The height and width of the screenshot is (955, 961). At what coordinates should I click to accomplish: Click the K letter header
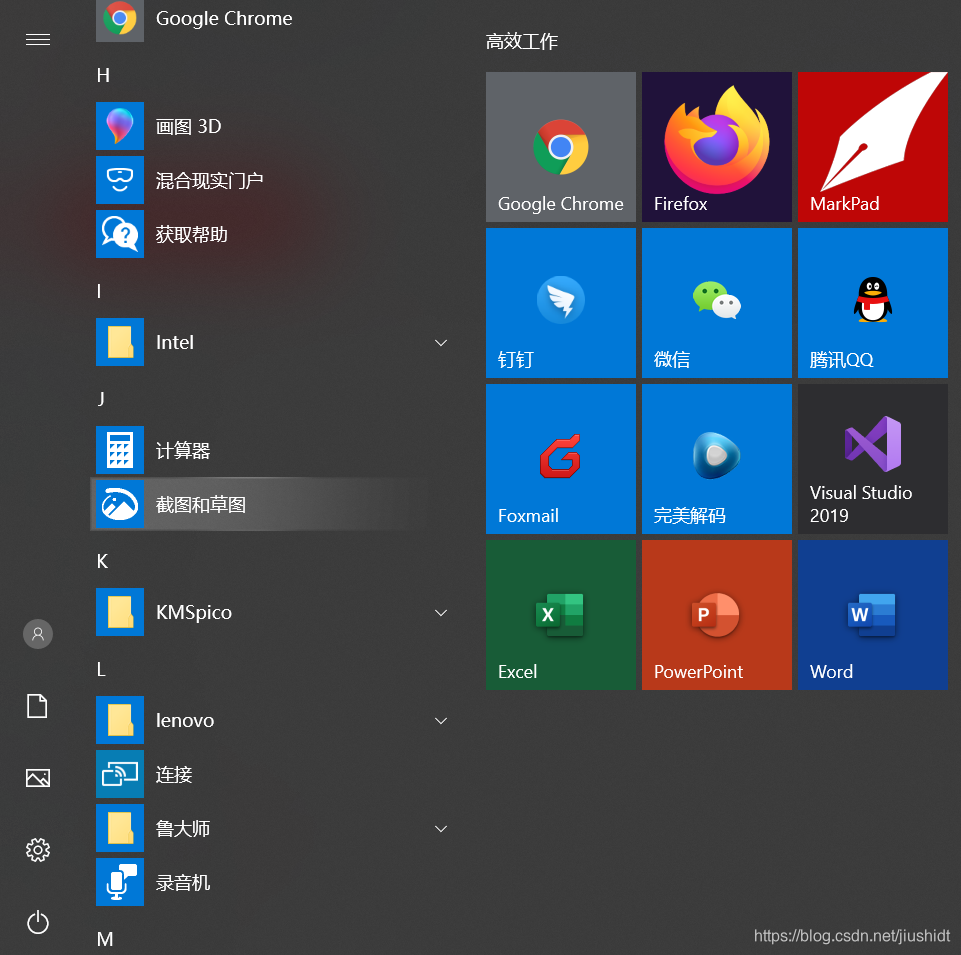tap(102, 561)
